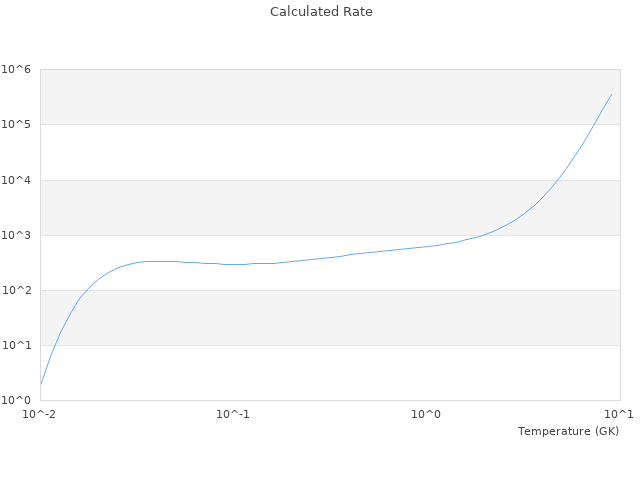Select the 10^1 horizontal axis tick label

[x=618, y=414]
